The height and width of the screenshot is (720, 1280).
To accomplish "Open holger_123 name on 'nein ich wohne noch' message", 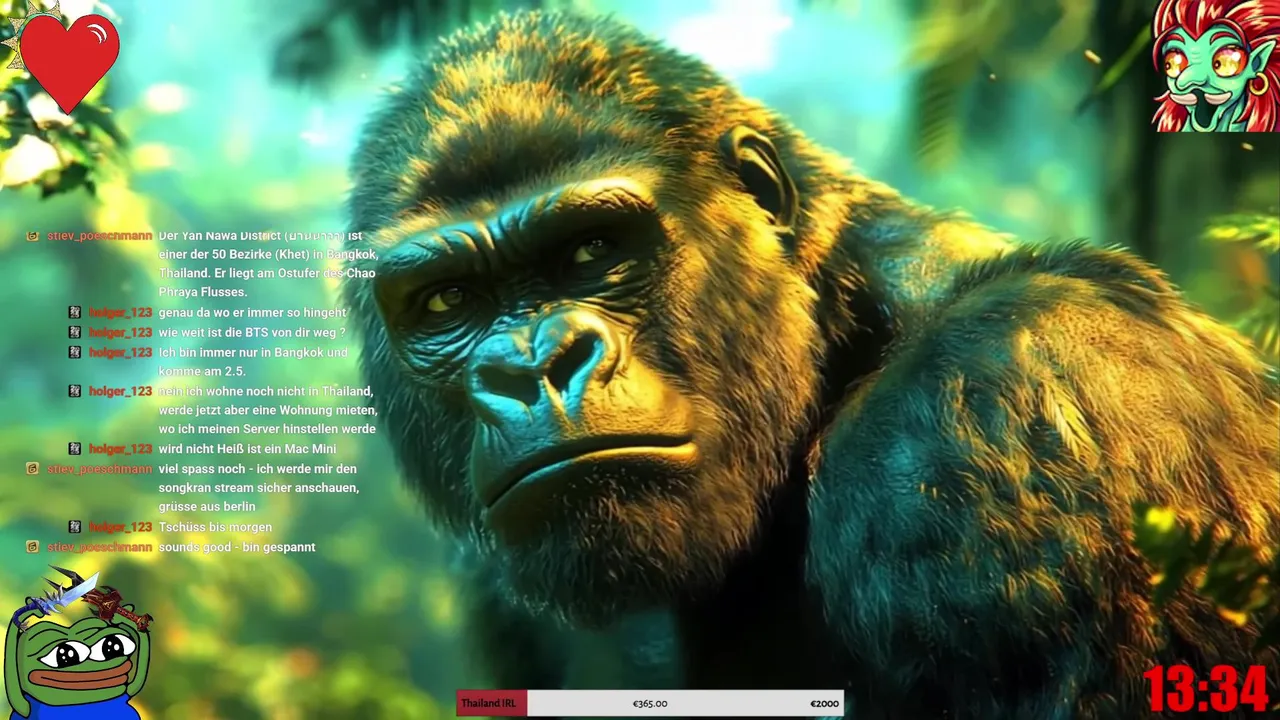I will click(120, 391).
